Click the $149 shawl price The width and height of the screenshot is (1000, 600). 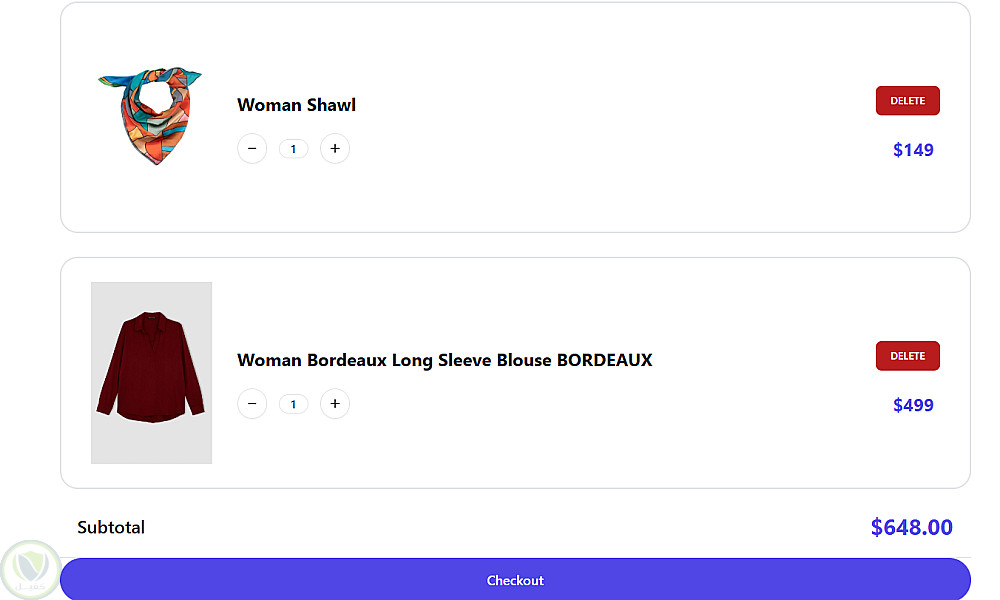pos(913,150)
